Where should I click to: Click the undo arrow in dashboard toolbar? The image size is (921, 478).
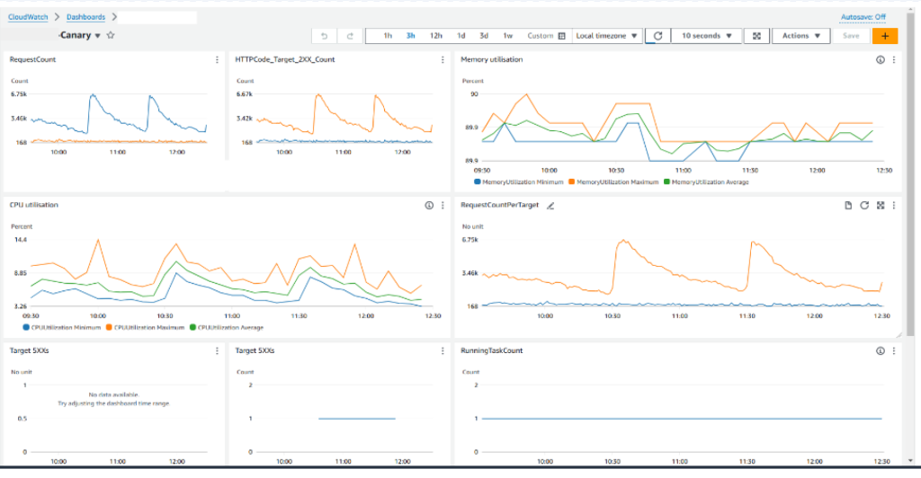[x=324, y=36]
